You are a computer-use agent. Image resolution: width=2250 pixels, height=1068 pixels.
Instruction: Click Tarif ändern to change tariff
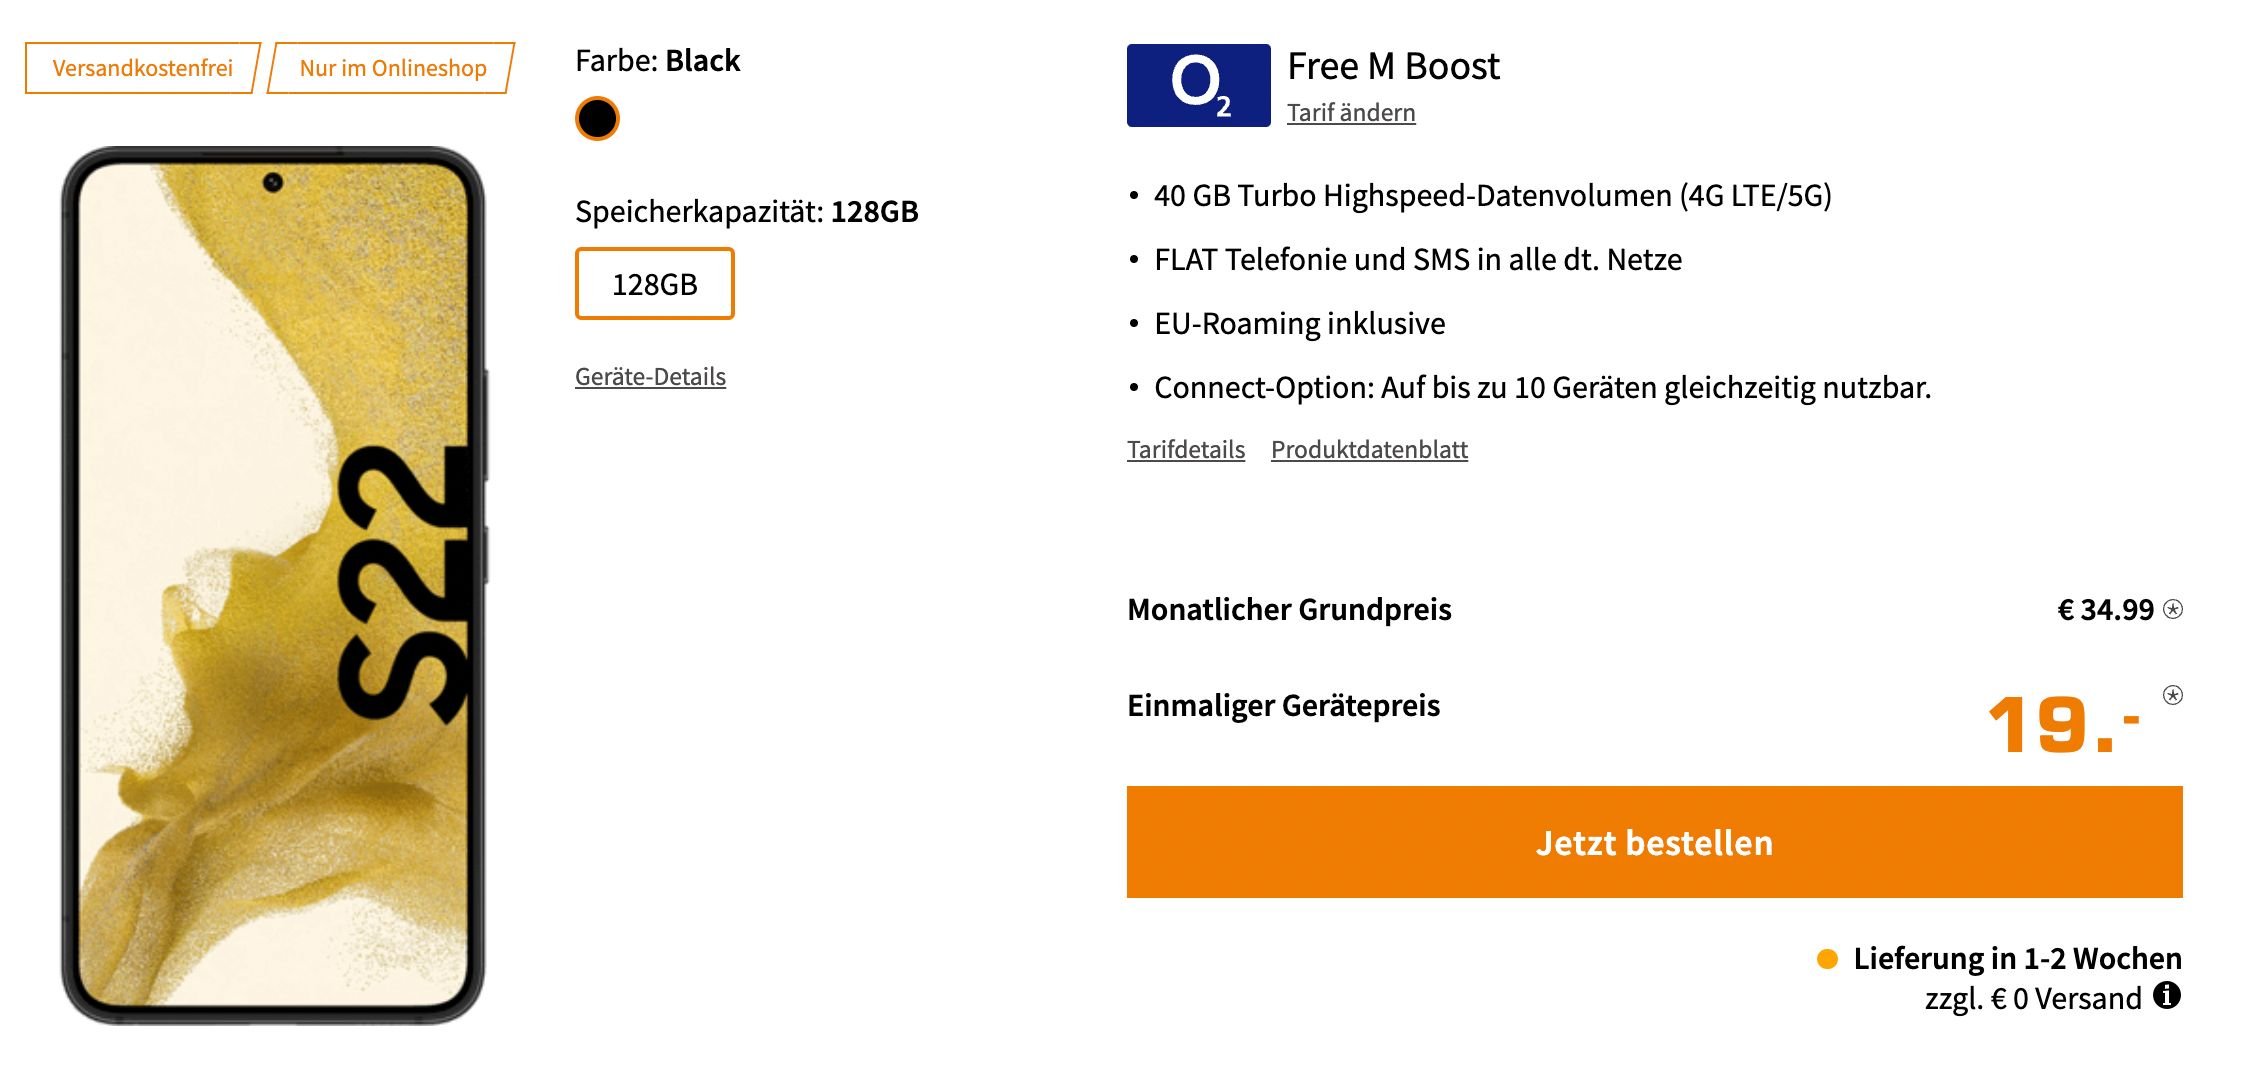1351,113
